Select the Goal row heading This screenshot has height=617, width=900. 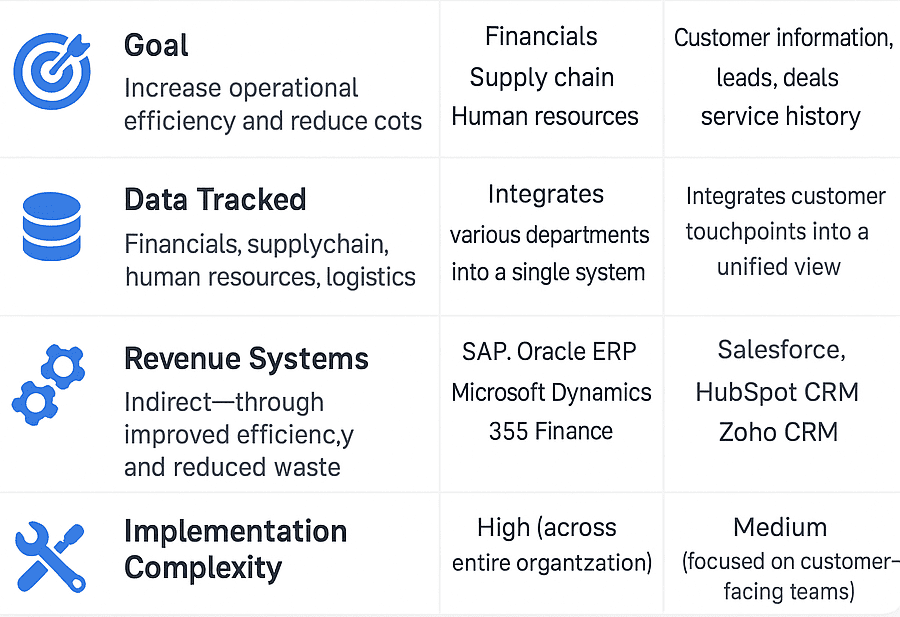156,45
